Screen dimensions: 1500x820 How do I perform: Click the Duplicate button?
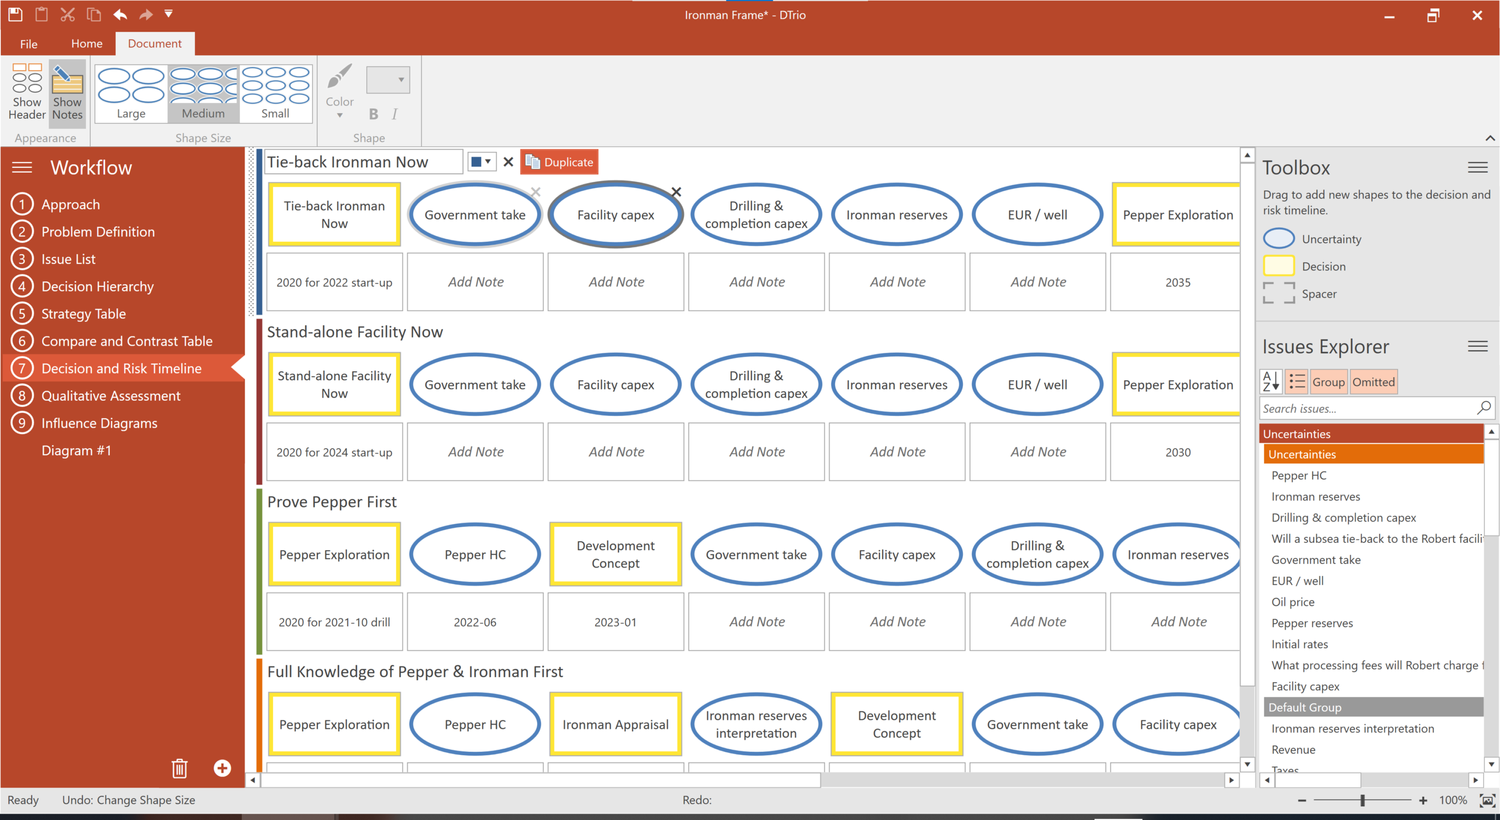[560, 162]
